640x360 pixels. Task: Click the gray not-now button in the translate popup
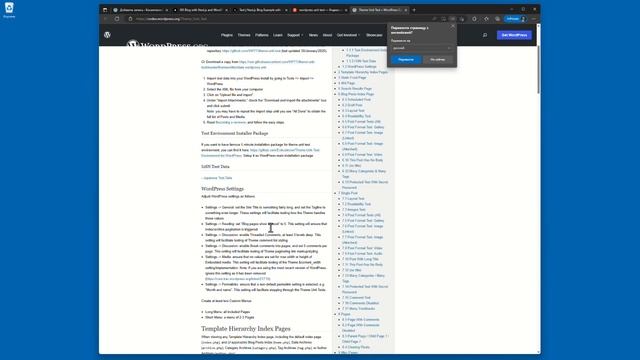(438, 60)
